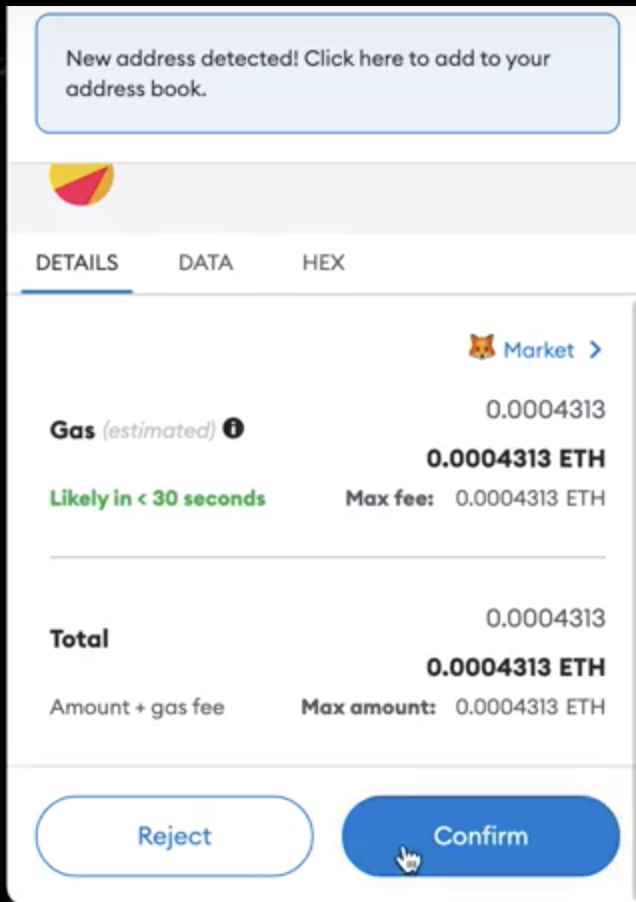Click the Max fee value
This screenshot has height=902, width=636.
530,497
